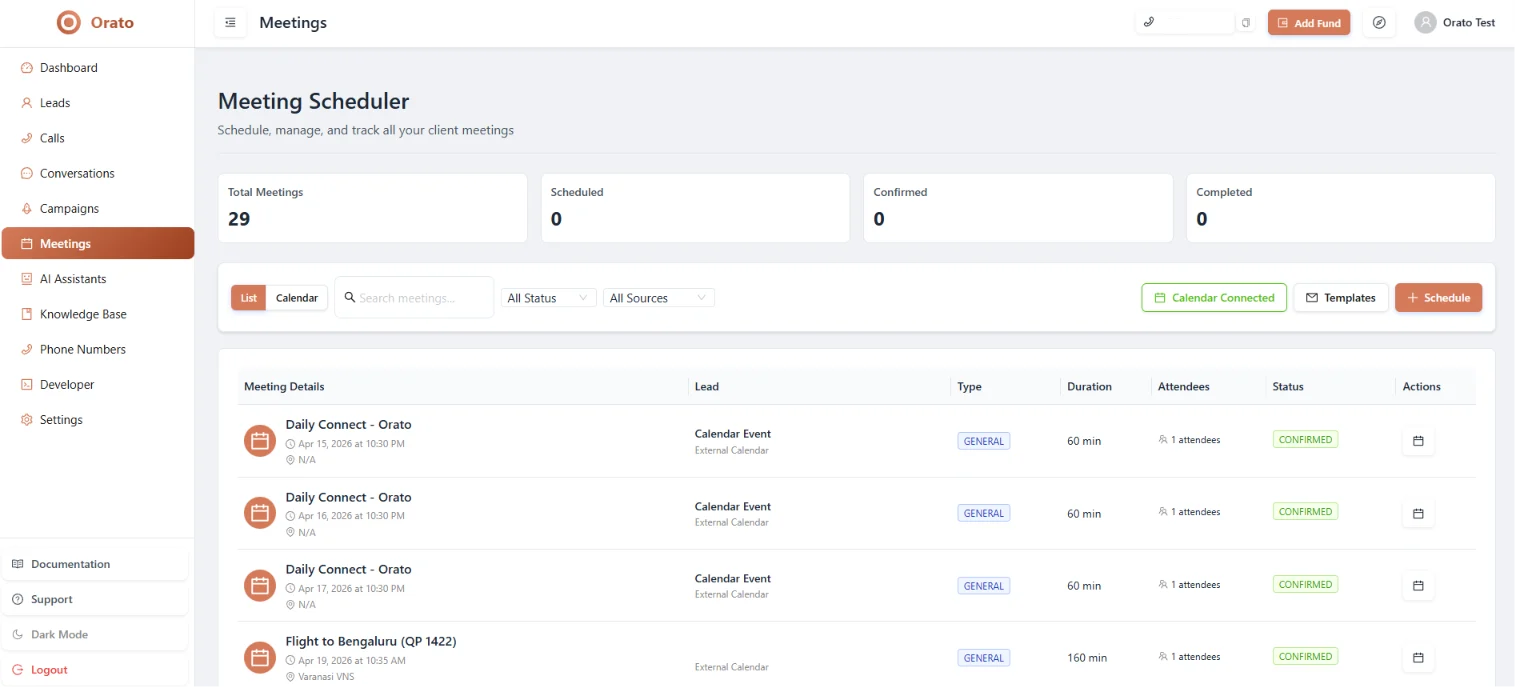Switch to List view

[249, 298]
